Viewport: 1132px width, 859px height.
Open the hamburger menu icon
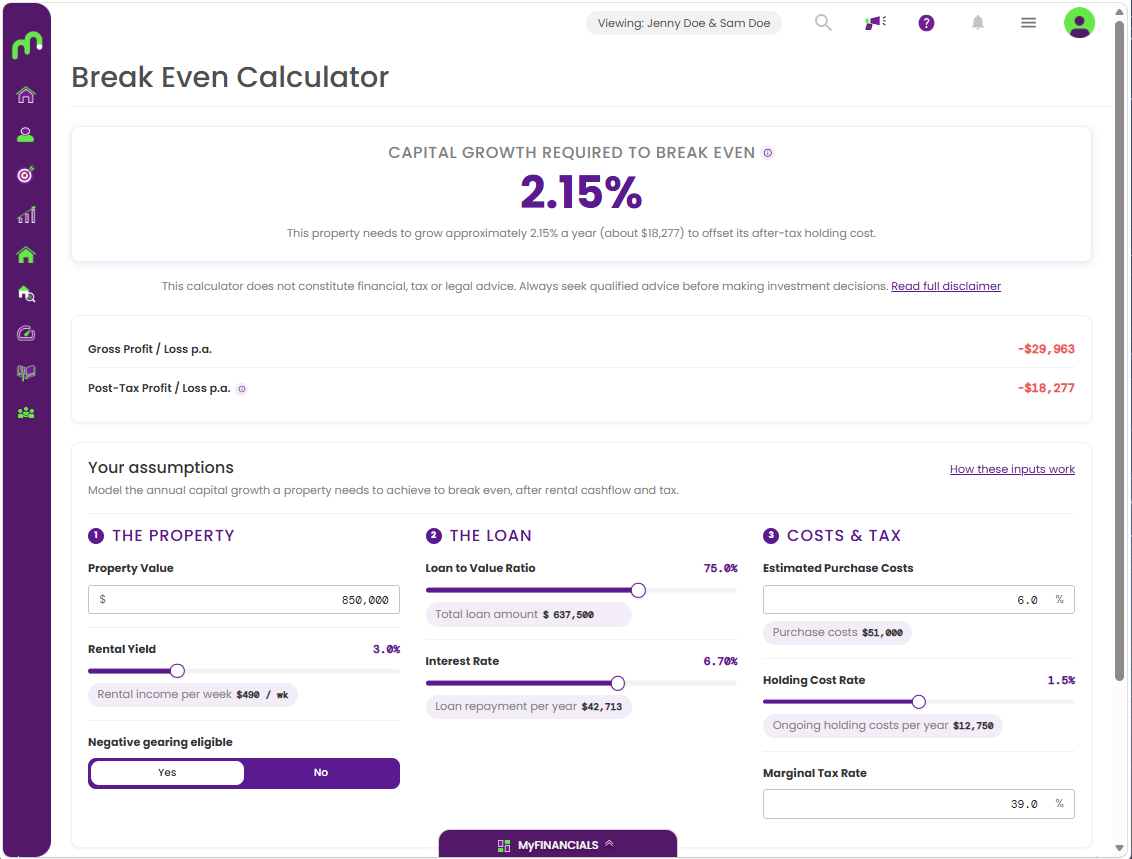coord(1029,23)
